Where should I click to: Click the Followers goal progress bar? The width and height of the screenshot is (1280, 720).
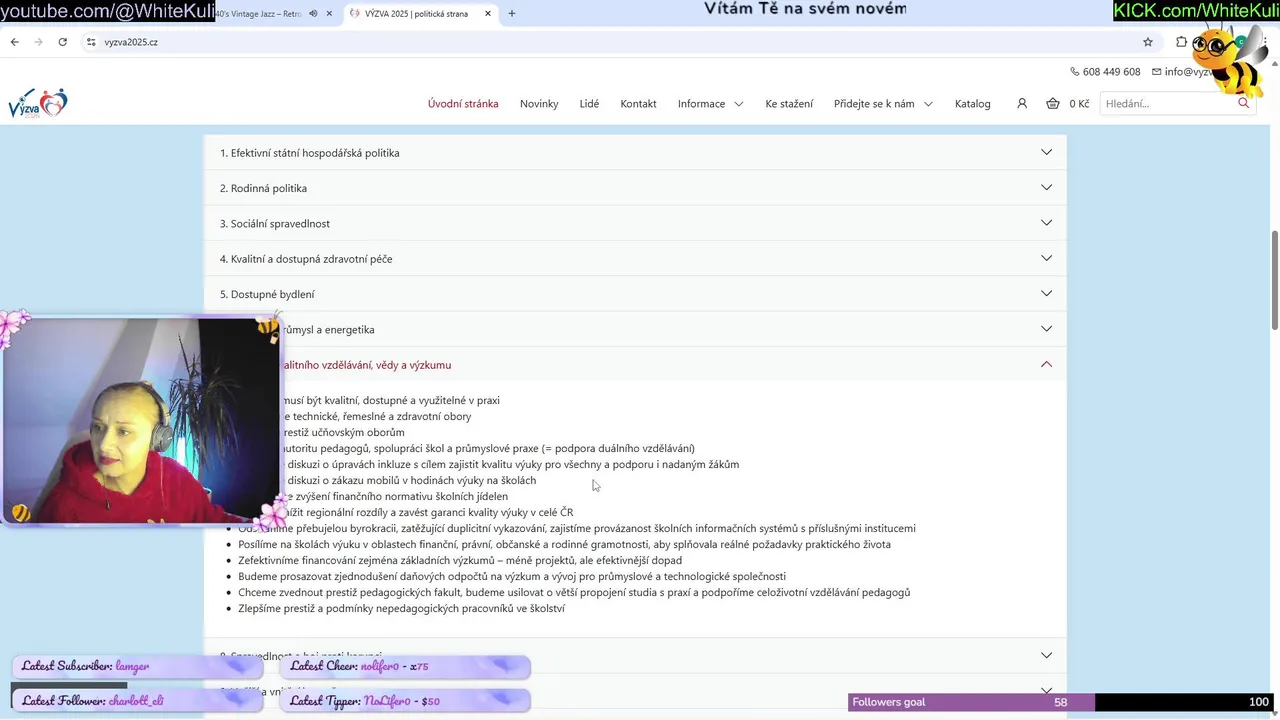(x=1061, y=702)
